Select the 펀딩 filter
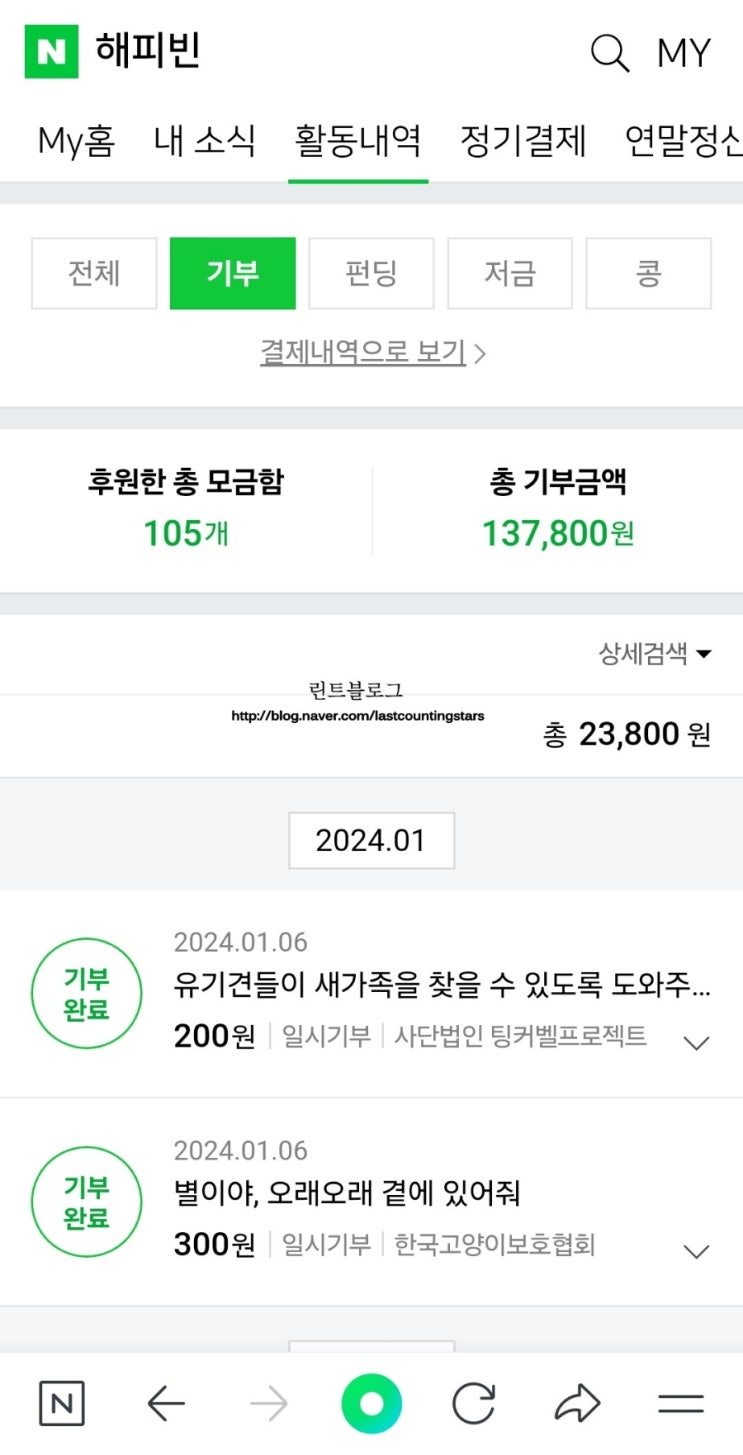743x1455 pixels. tap(371, 273)
